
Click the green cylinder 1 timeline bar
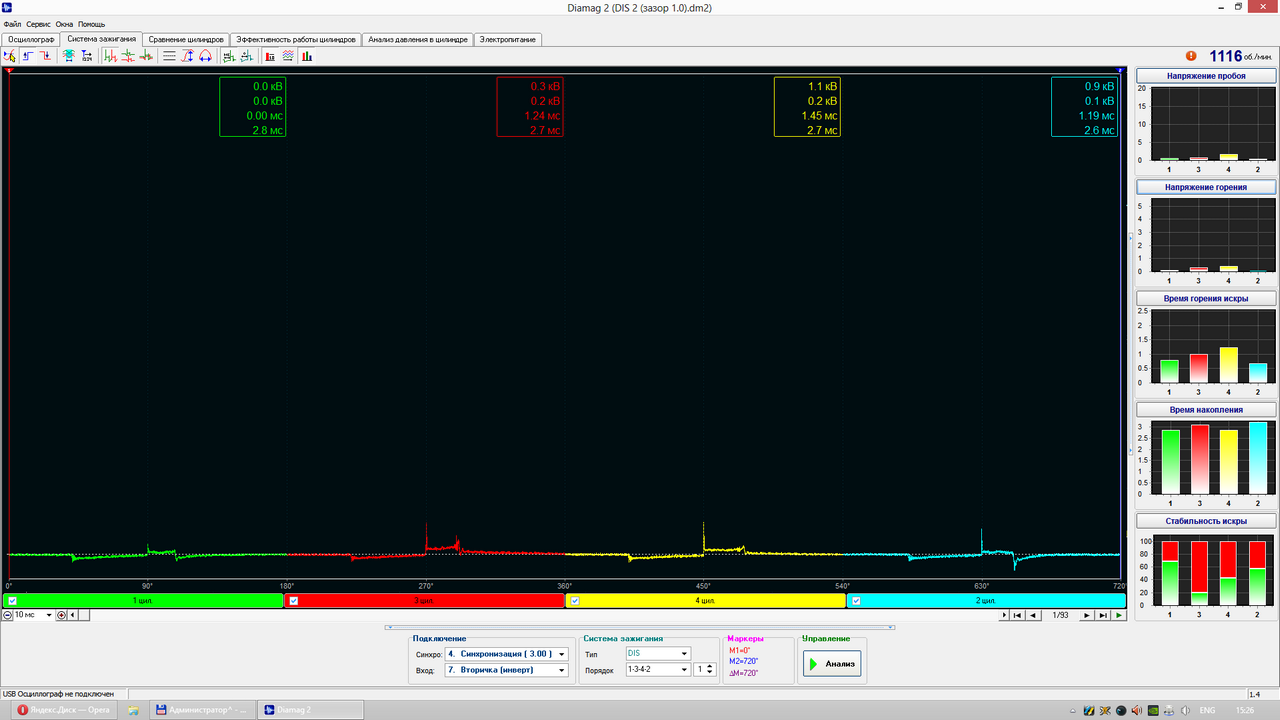(x=143, y=601)
